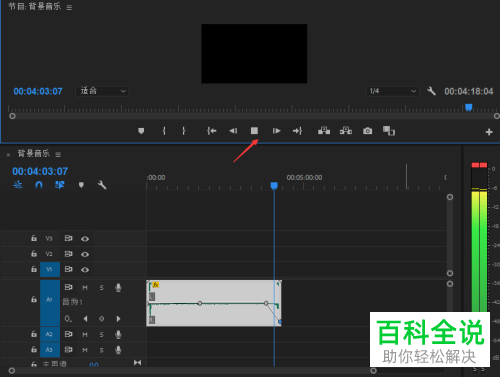The width and height of the screenshot is (500, 377).
Task: Toggle sync lock for V1
Action: [68, 269]
